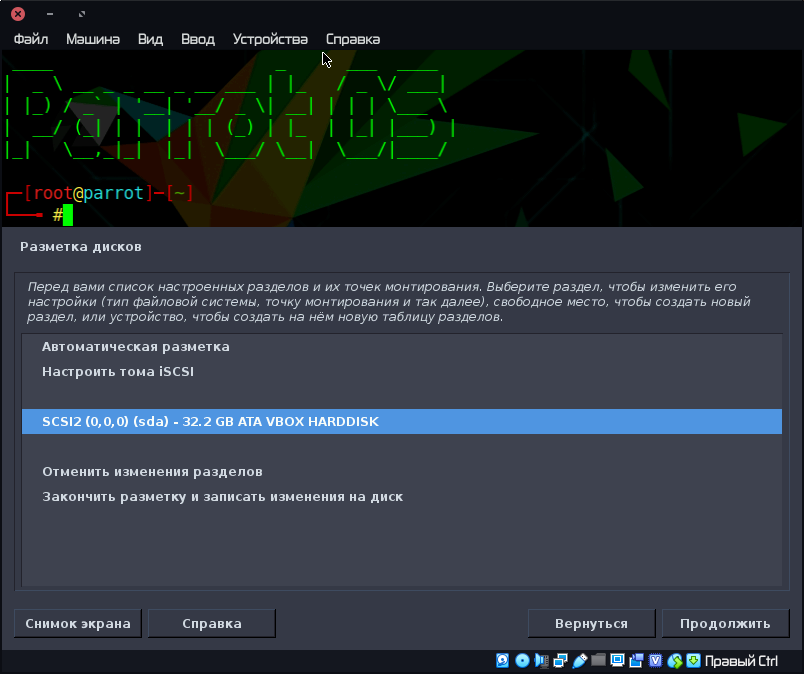Screen dimensions: 804x674
Task: Open the audio settings status icon
Action: (541, 661)
